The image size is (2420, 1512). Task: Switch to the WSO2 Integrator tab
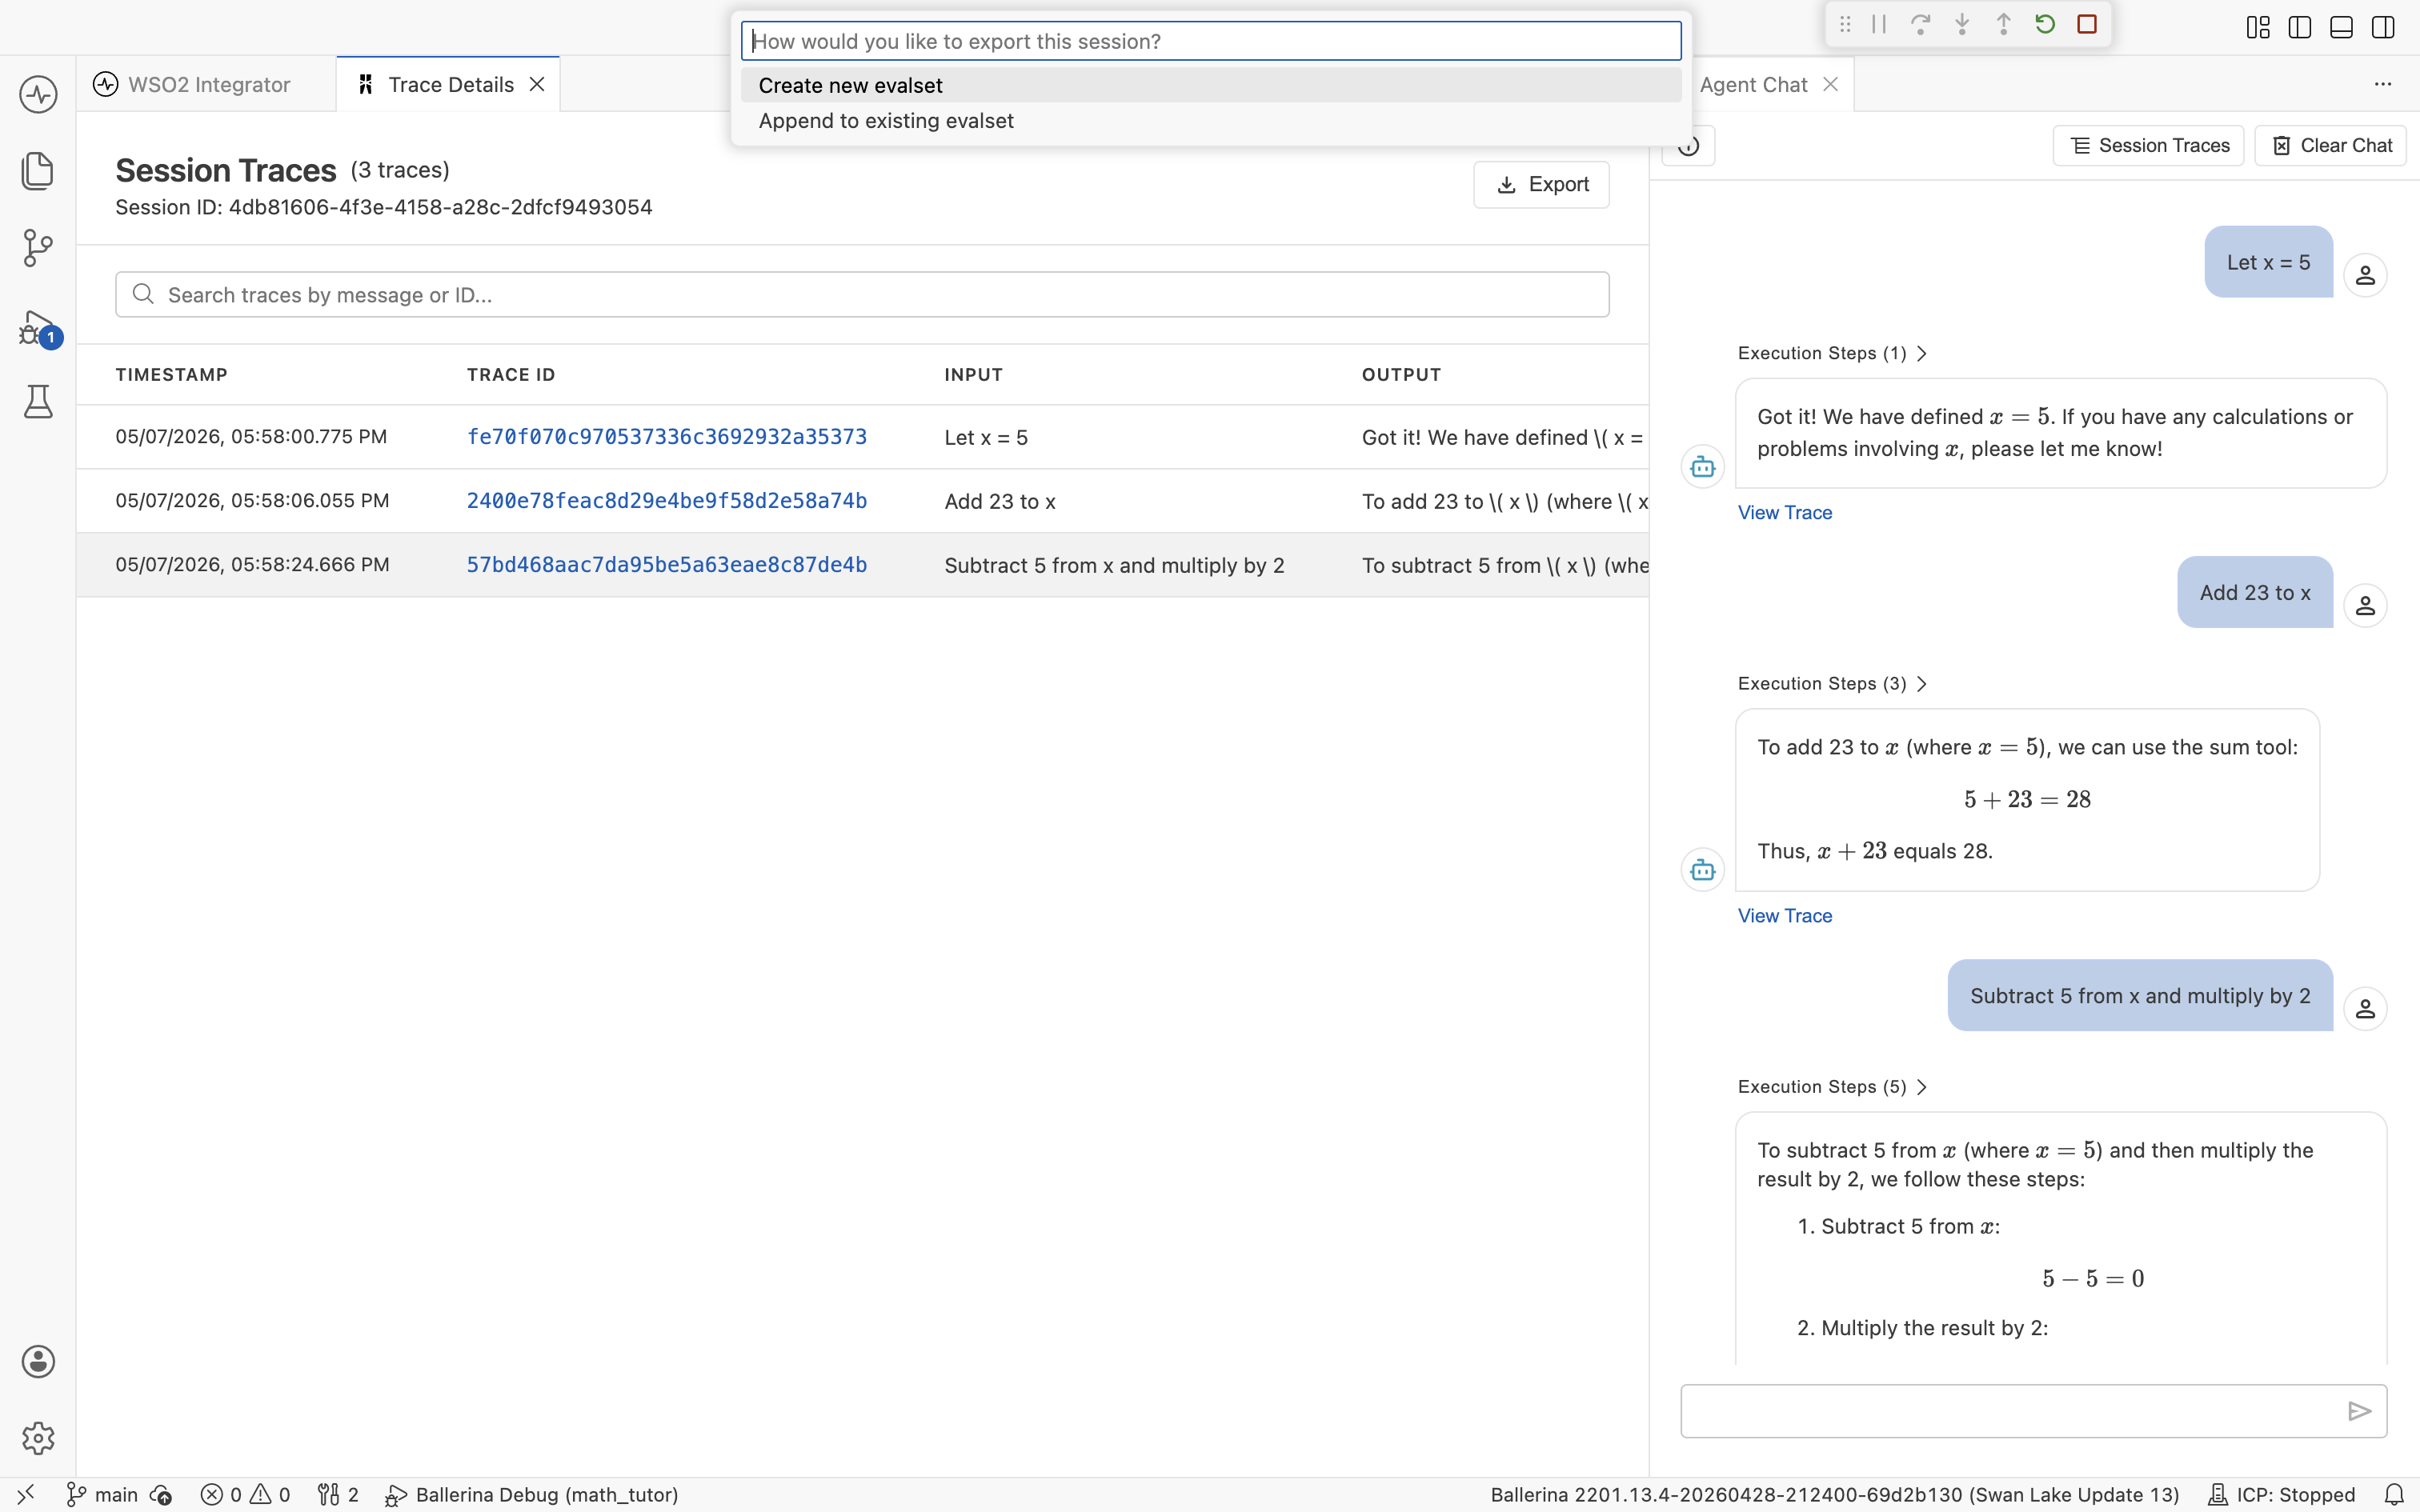(x=207, y=84)
